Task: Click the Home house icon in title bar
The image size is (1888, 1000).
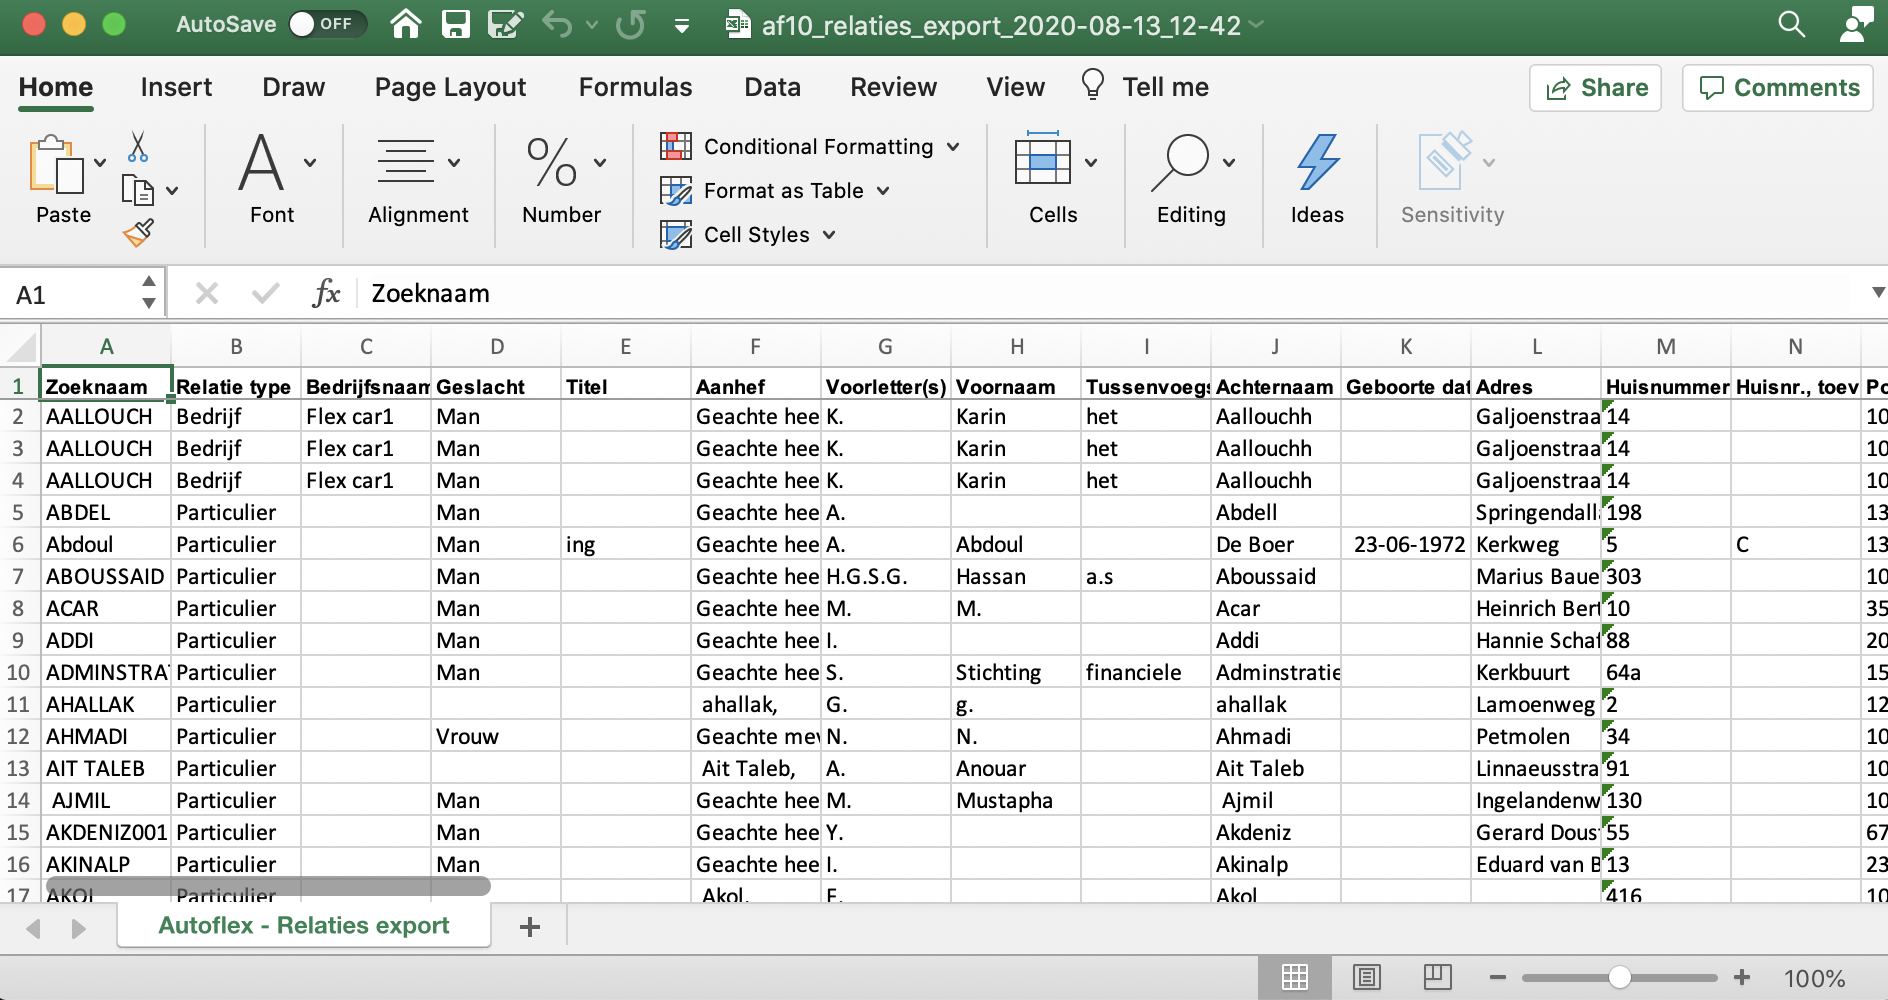Action: point(406,24)
